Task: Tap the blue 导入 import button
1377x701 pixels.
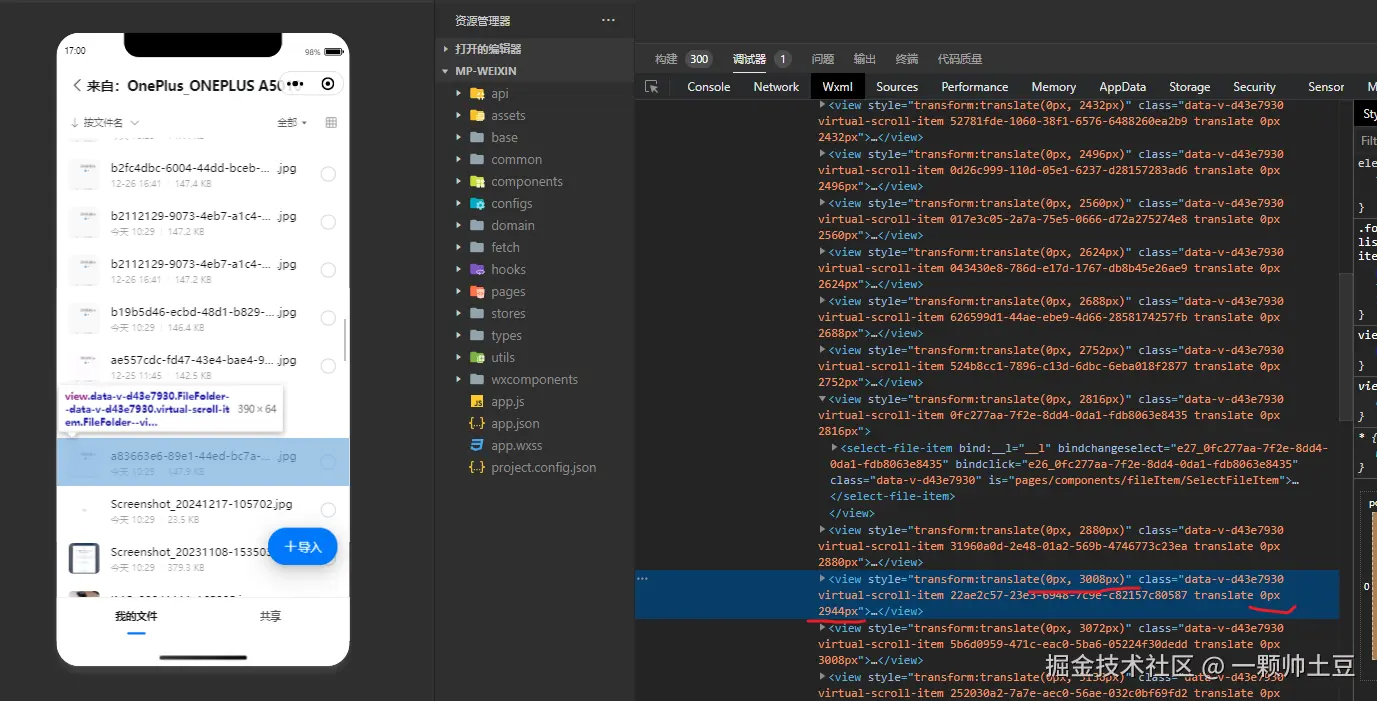Action: [303, 547]
